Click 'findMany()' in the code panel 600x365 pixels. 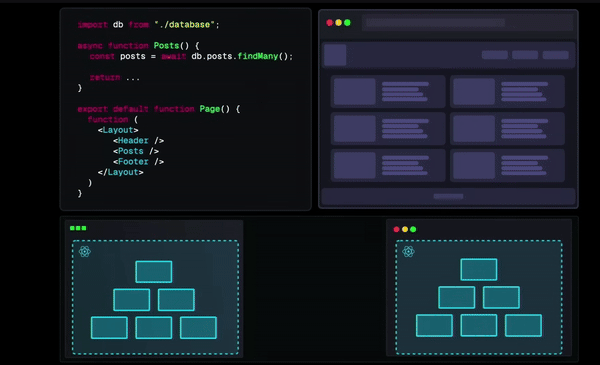coord(262,56)
